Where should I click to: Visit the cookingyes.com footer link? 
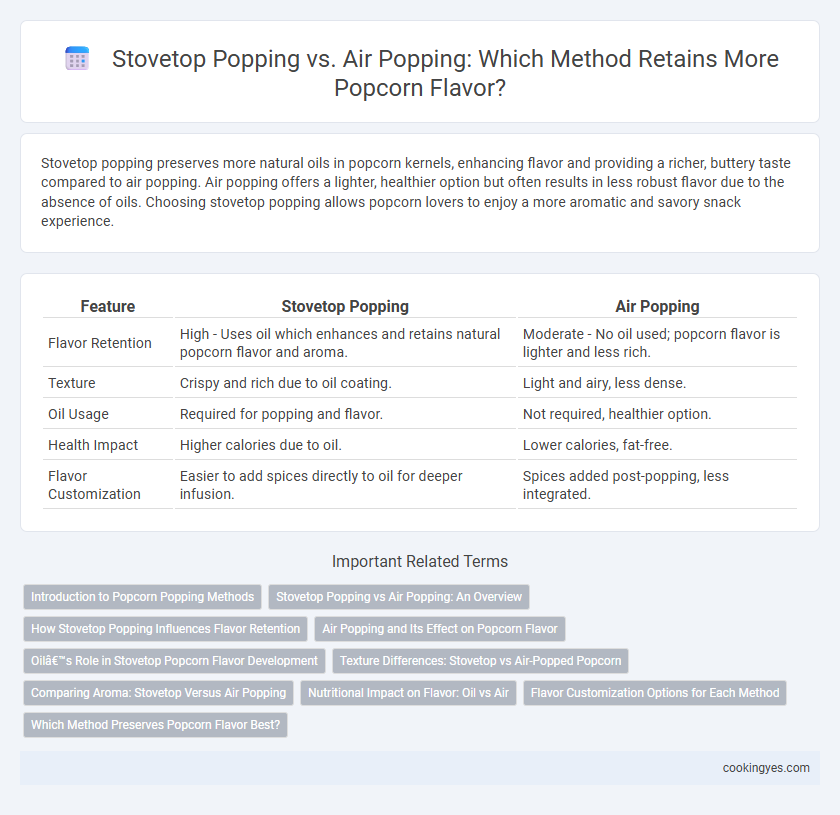click(x=766, y=768)
